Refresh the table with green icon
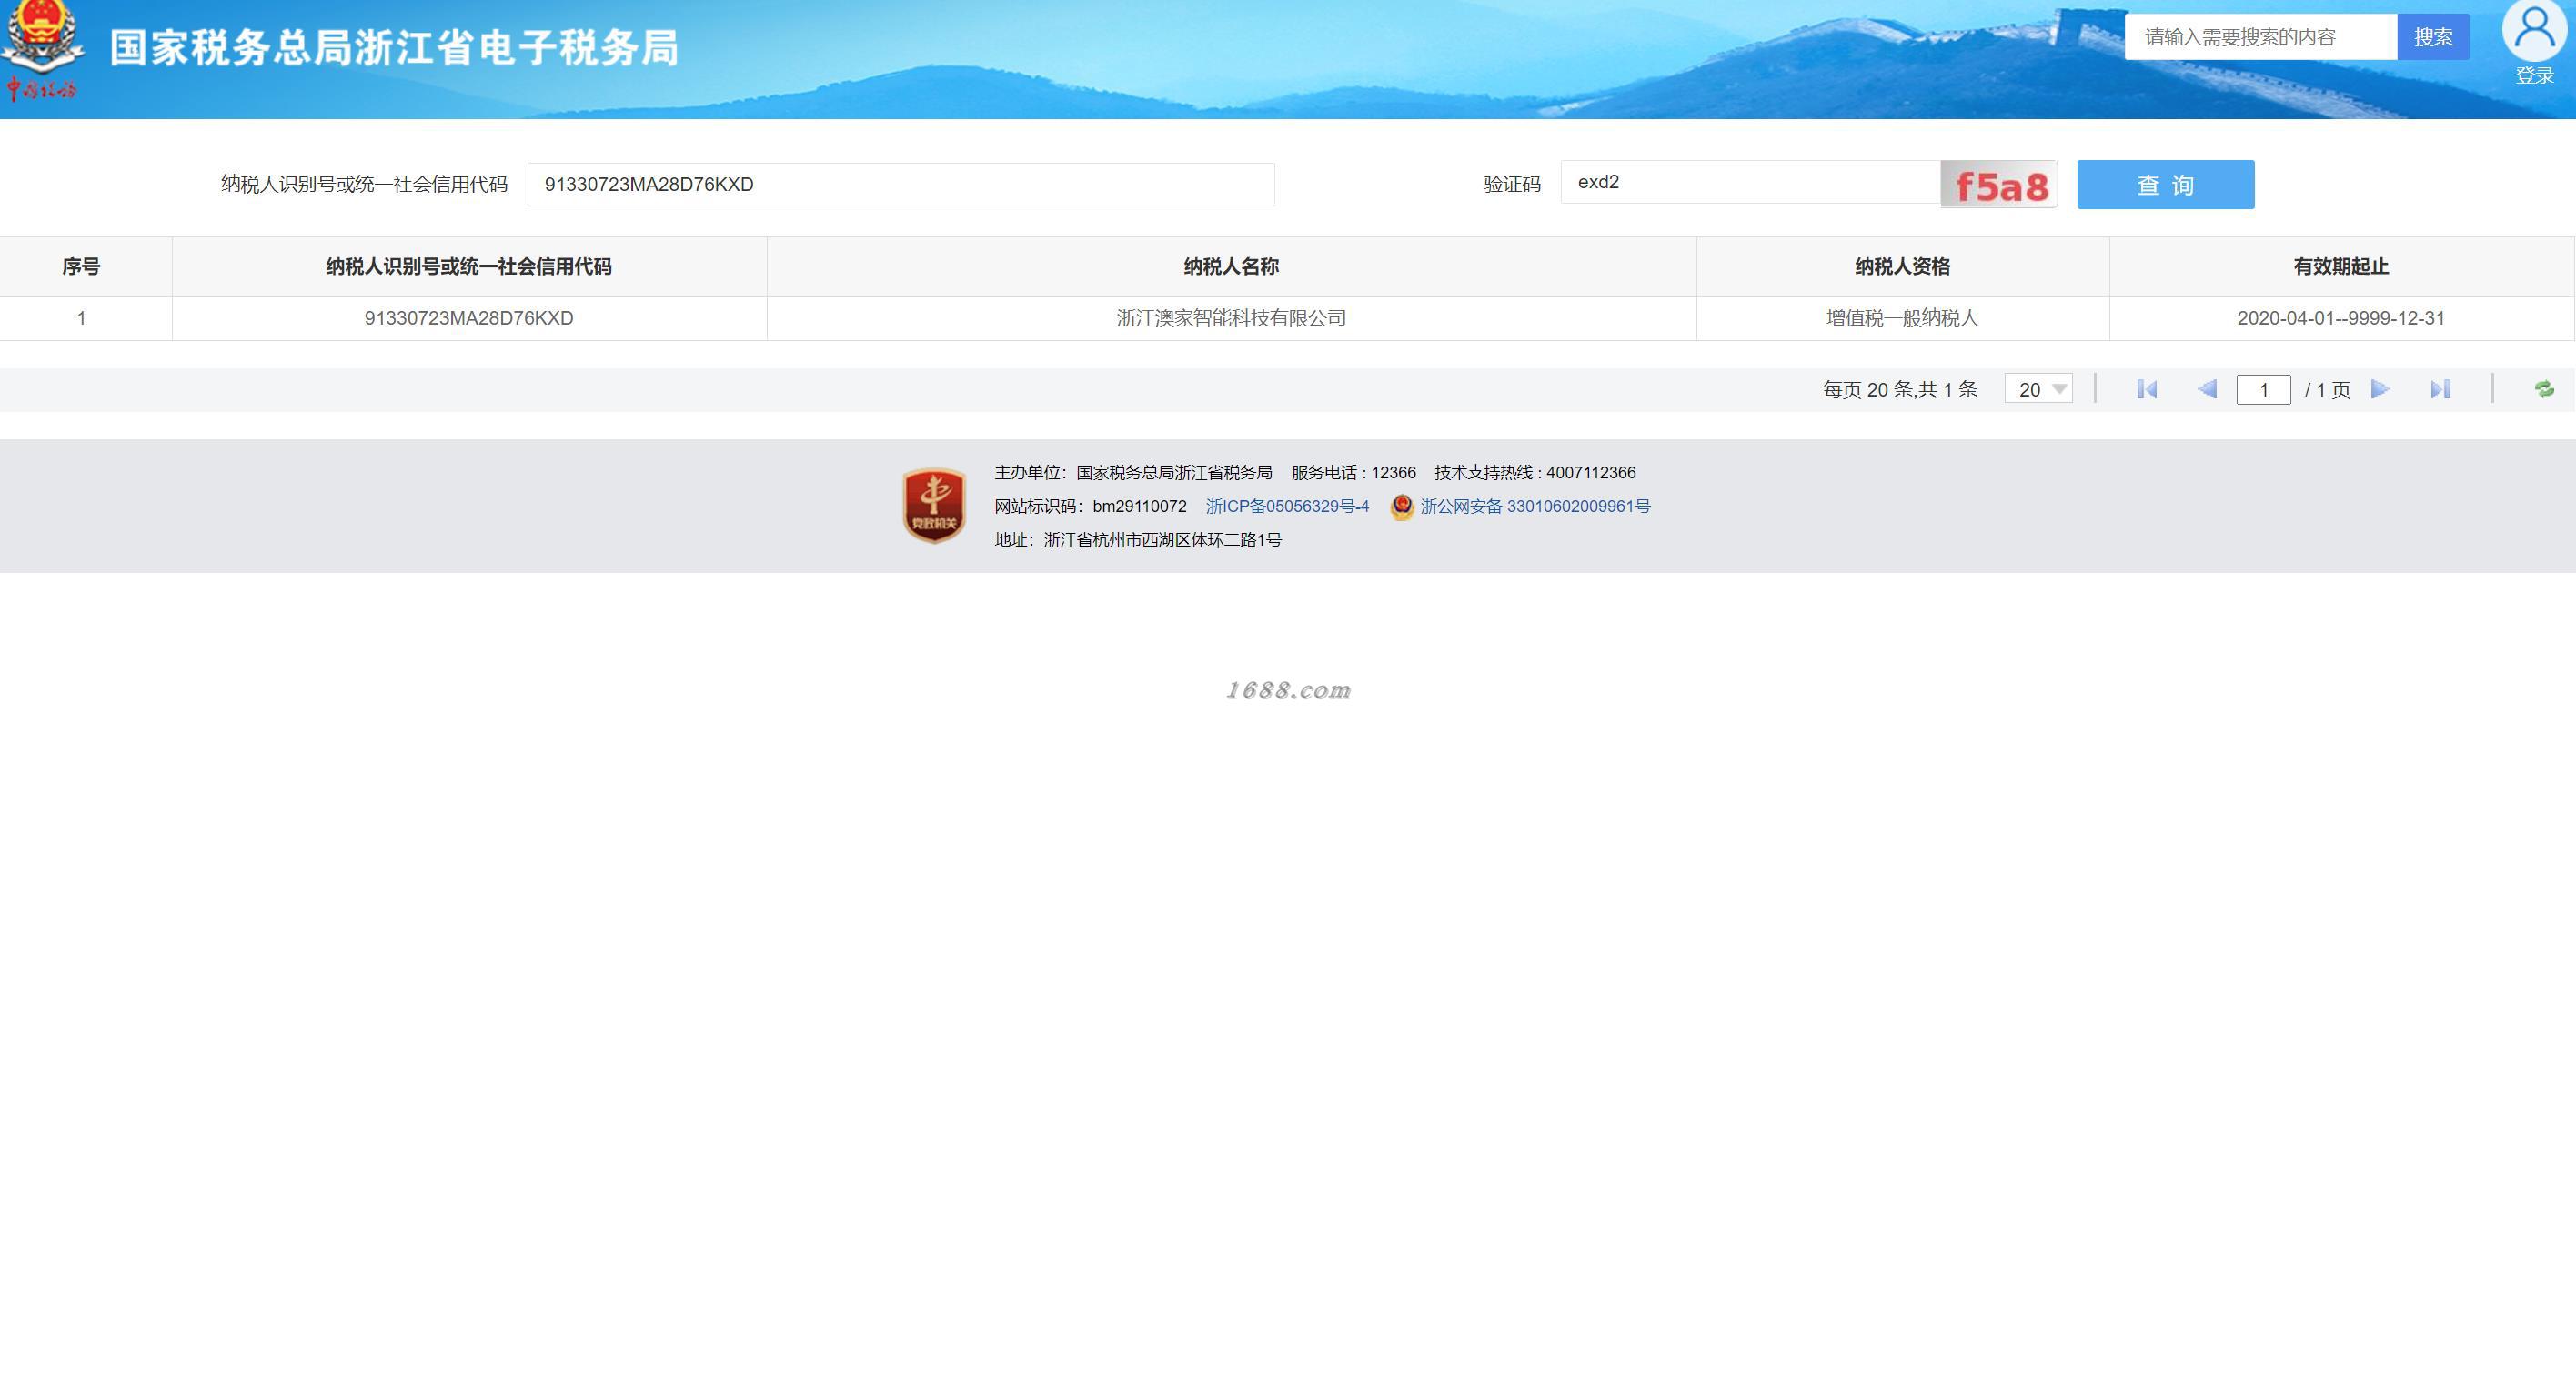Viewport: 2576px width, 1376px height. pos(2544,389)
